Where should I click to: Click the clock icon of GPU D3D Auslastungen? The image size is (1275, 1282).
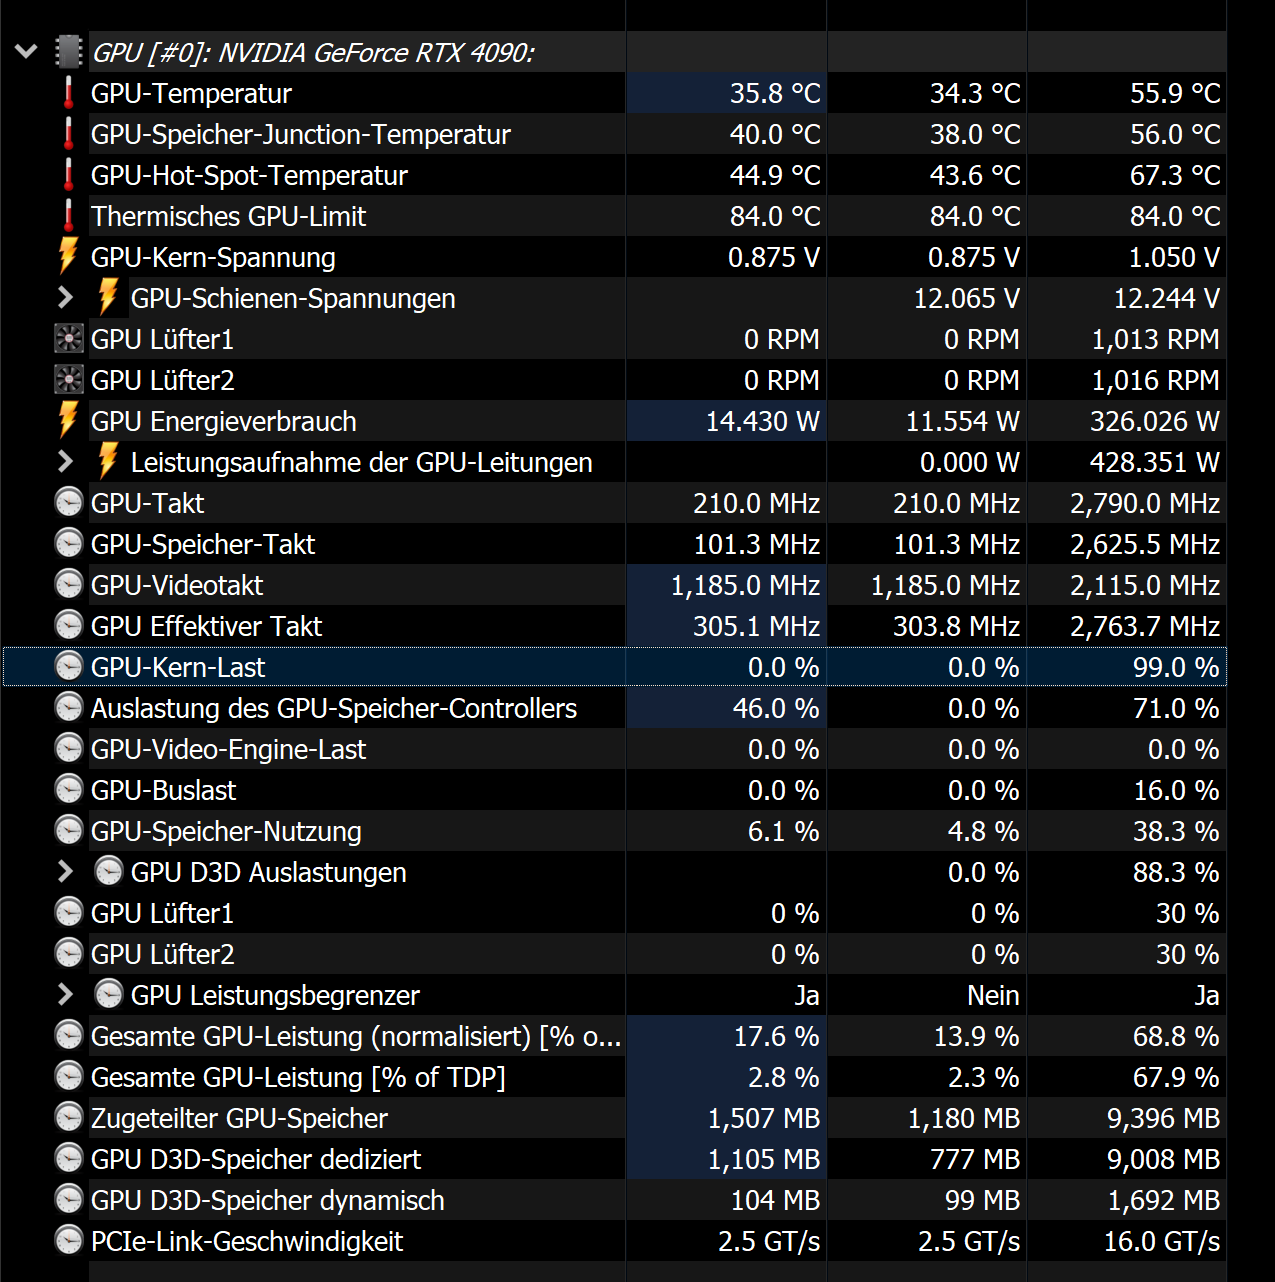pos(108,872)
